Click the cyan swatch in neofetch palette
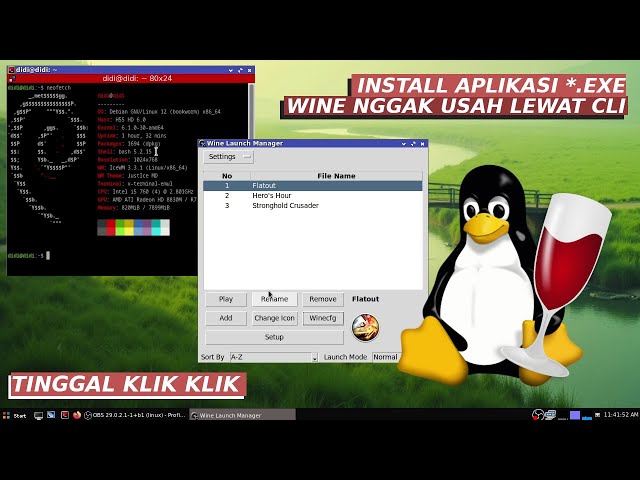 156,227
